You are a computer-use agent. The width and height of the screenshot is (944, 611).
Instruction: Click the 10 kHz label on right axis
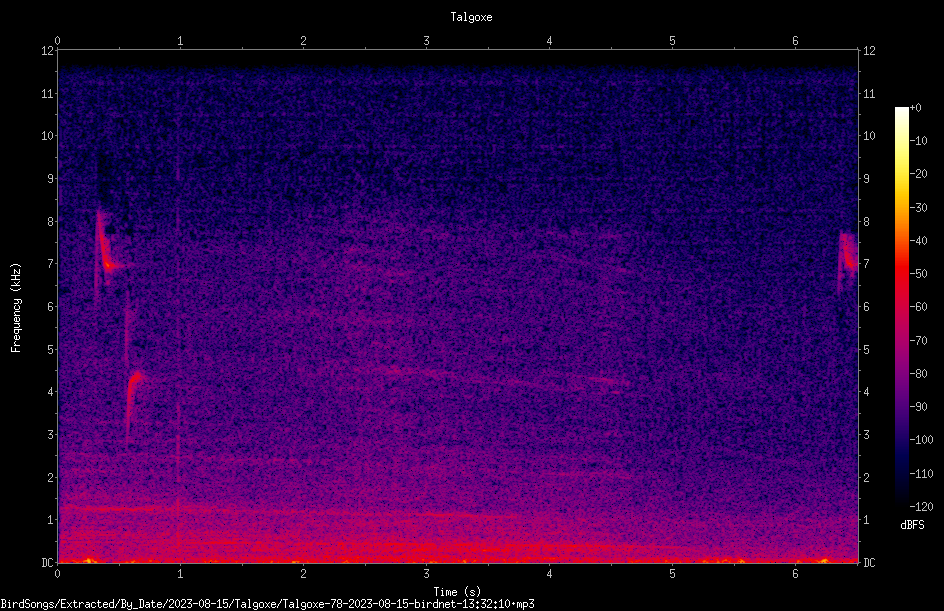pyautogui.click(x=869, y=136)
